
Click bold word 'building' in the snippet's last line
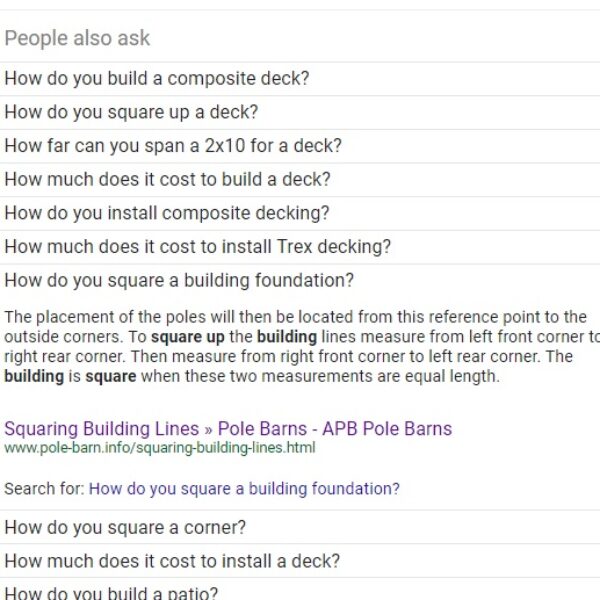33,377
